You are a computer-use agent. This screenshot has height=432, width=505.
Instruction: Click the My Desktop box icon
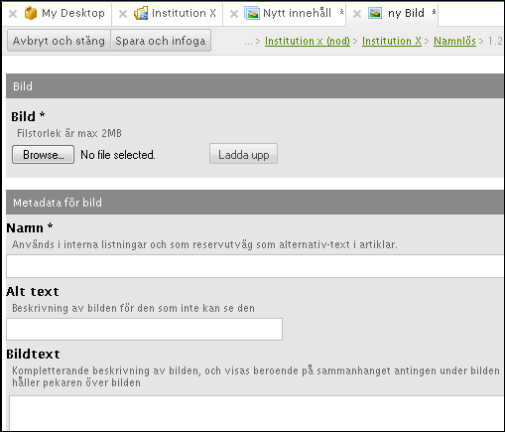pyautogui.click(x=31, y=13)
